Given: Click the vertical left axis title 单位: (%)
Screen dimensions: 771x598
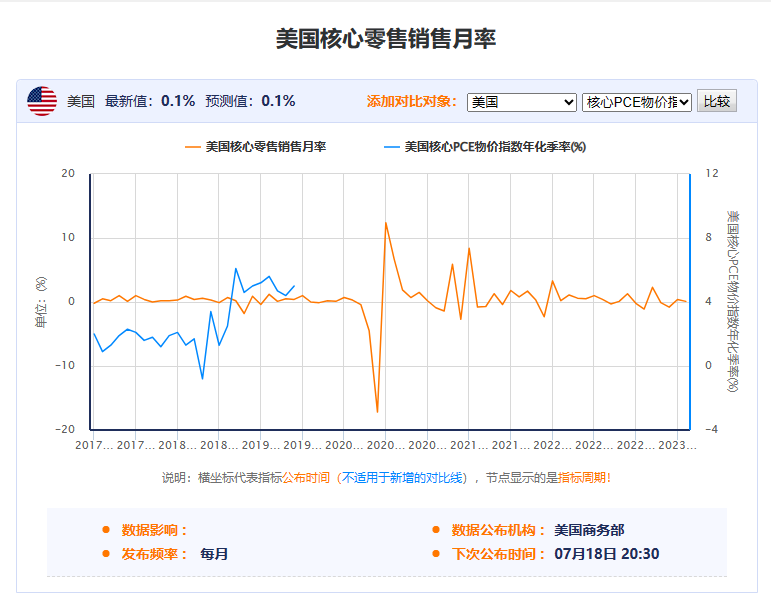Looking at the screenshot, I should pyautogui.click(x=41, y=302).
